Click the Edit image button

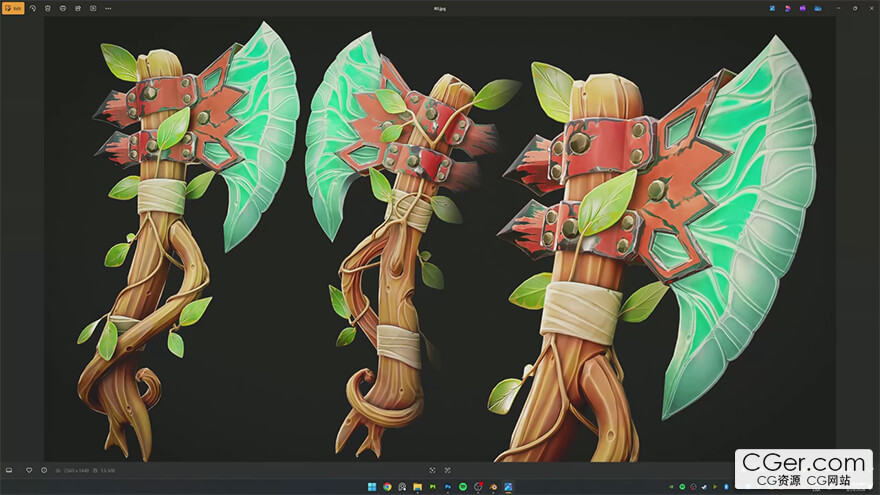(13, 8)
